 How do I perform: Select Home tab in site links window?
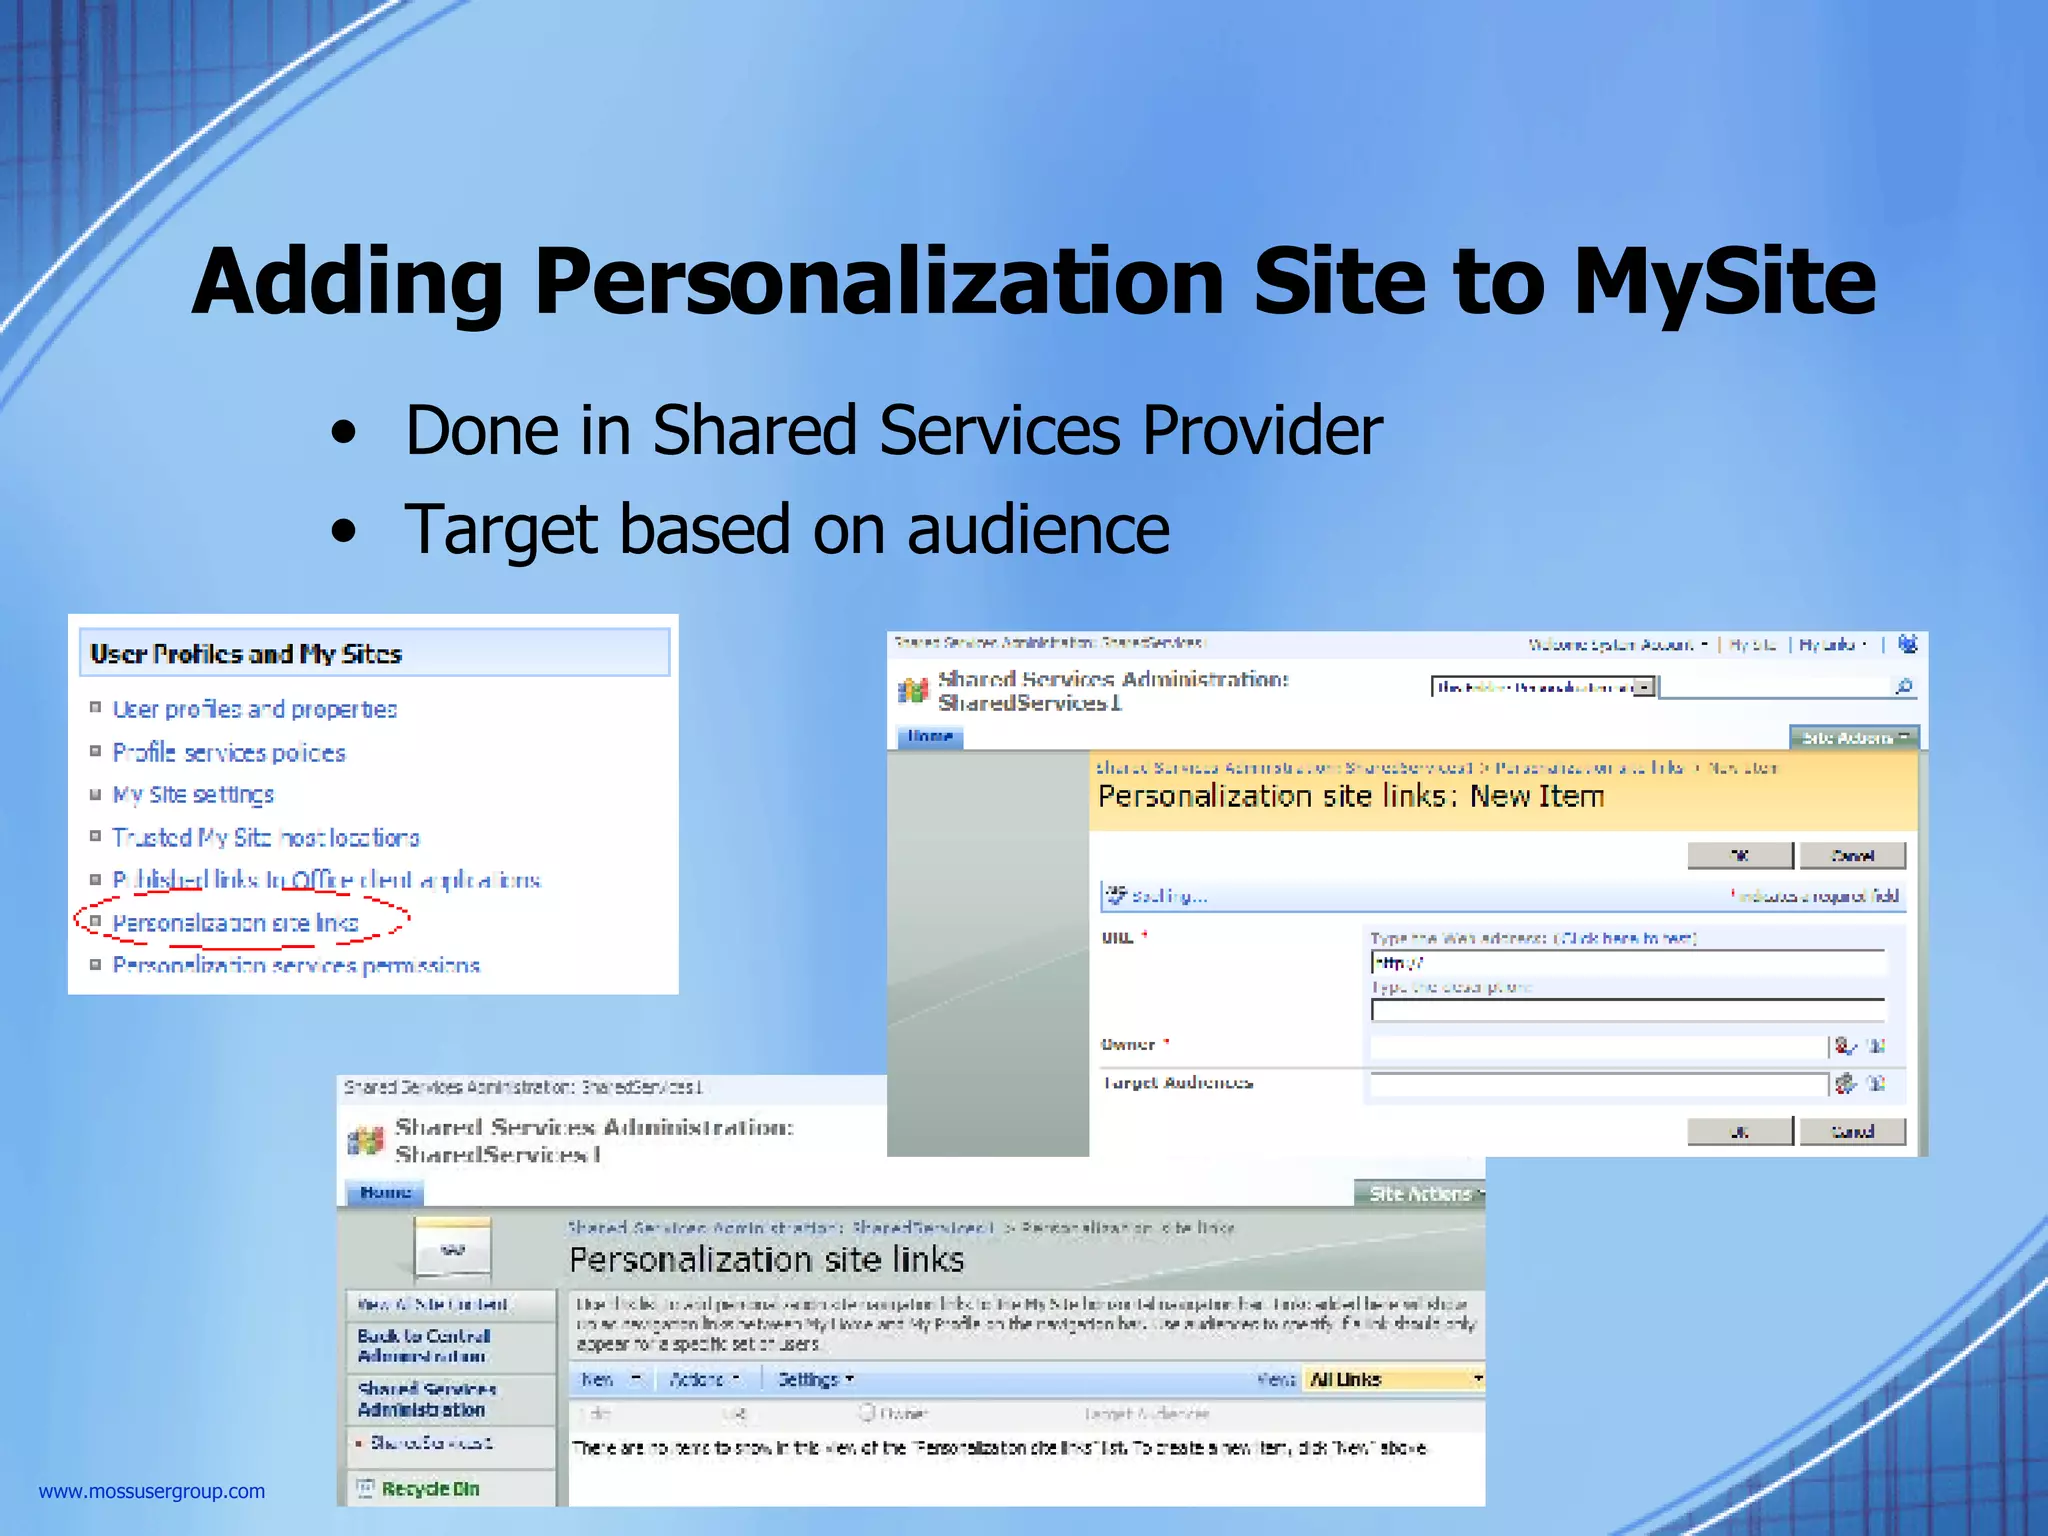point(385,1192)
